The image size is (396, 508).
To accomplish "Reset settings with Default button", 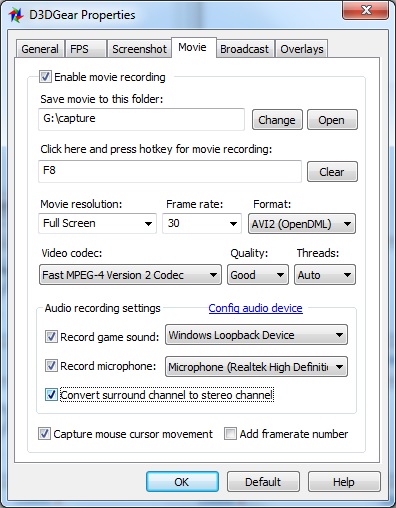I will pyautogui.click(x=263, y=482).
